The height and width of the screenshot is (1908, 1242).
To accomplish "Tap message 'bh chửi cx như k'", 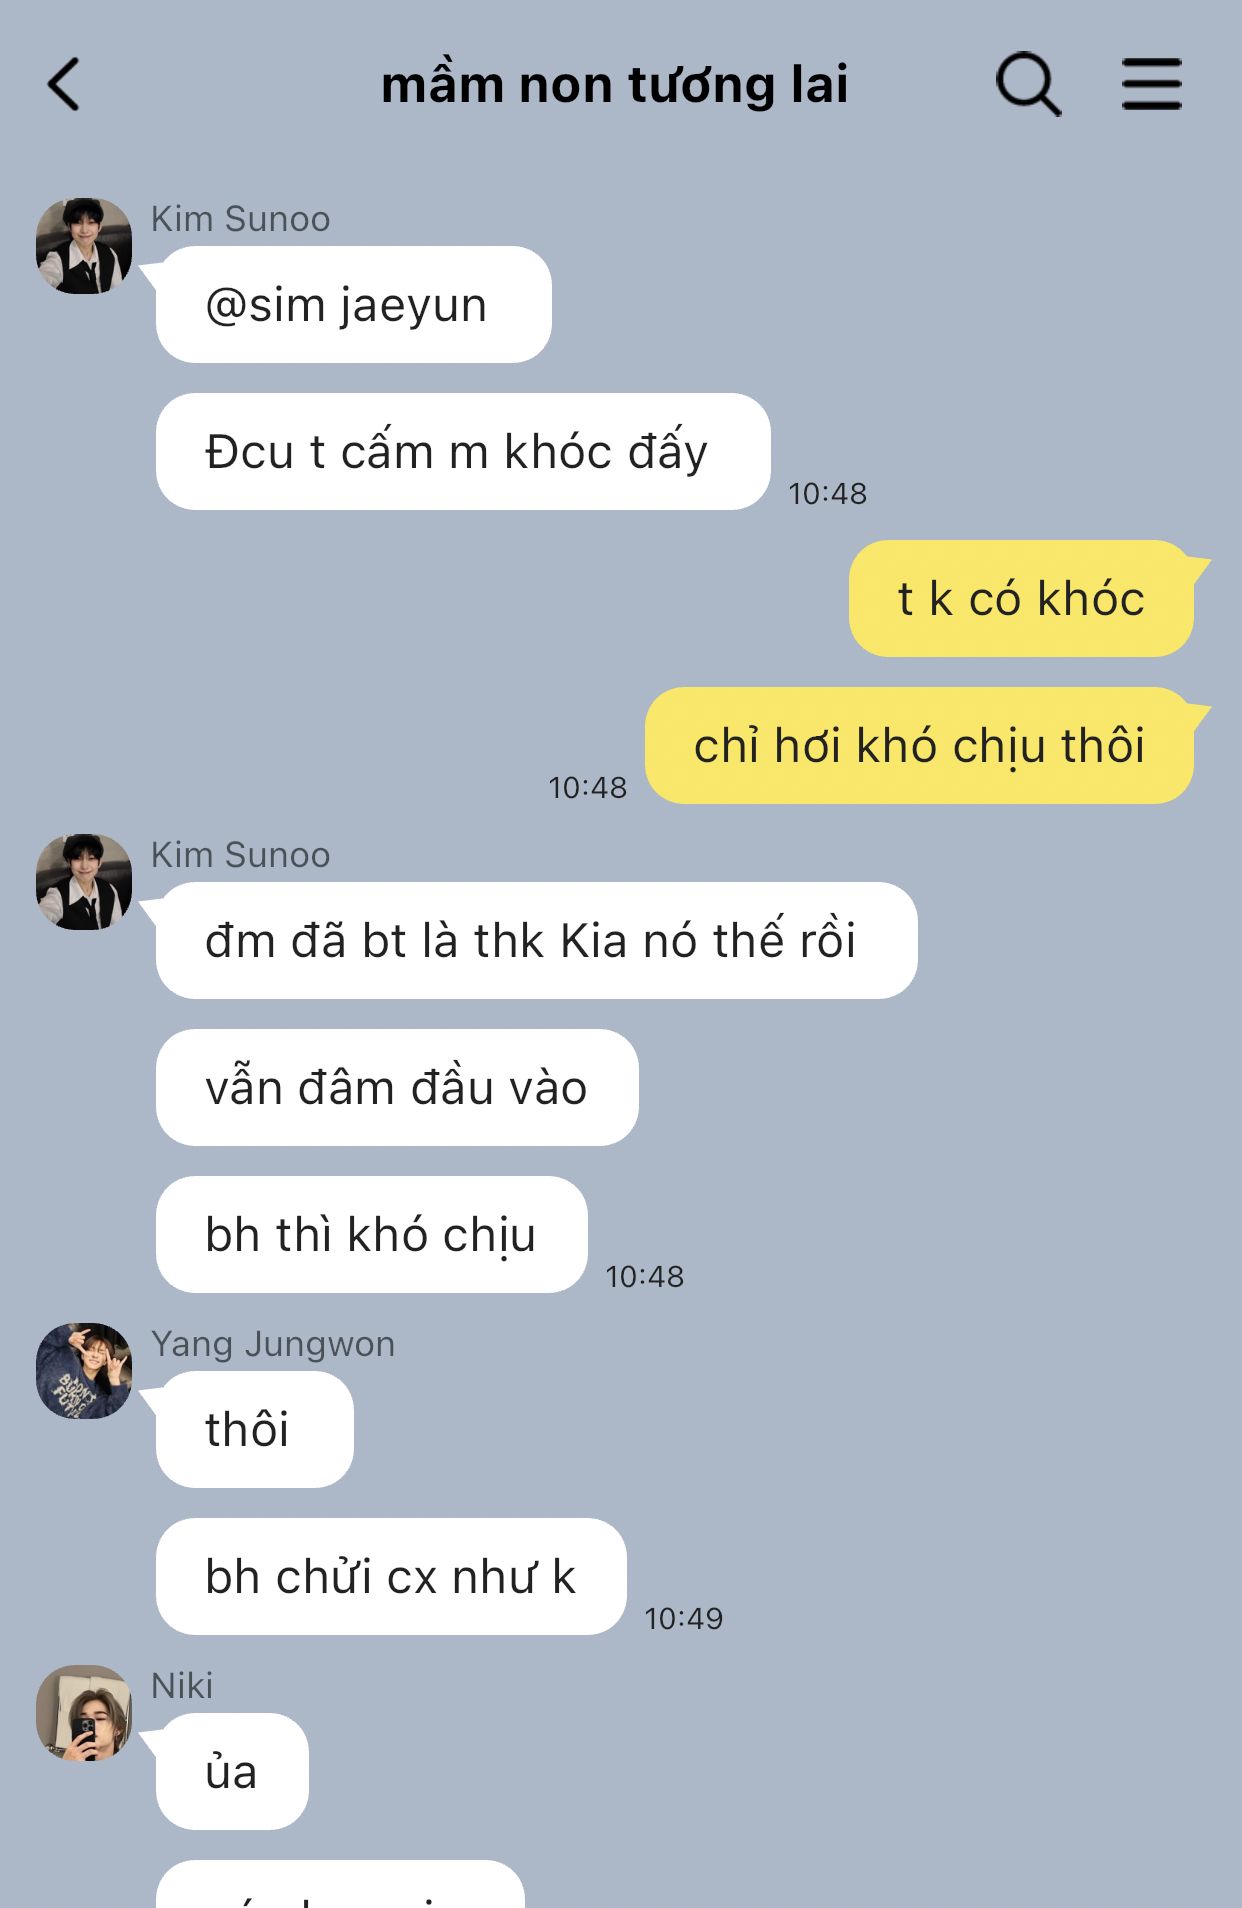I will coord(391,1577).
